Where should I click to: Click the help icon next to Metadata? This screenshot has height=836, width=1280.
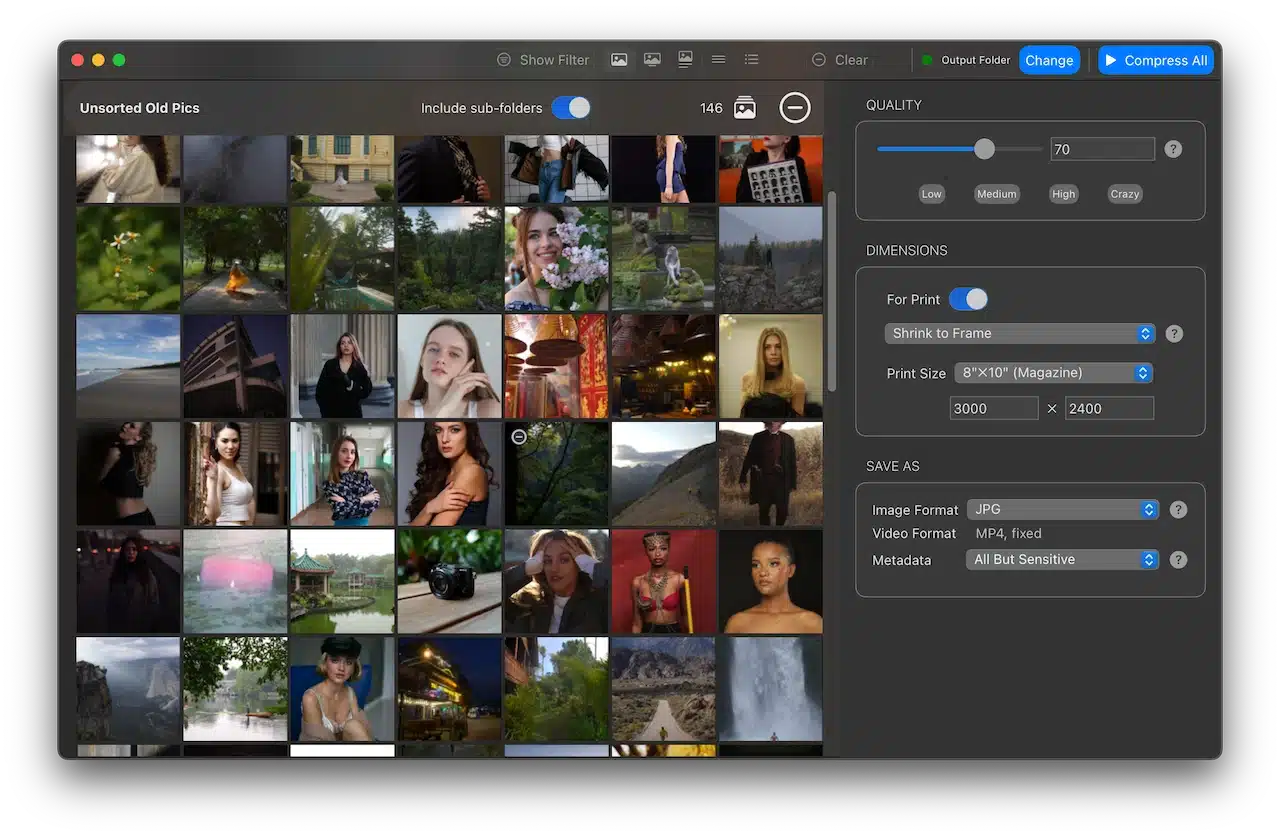click(x=1178, y=560)
